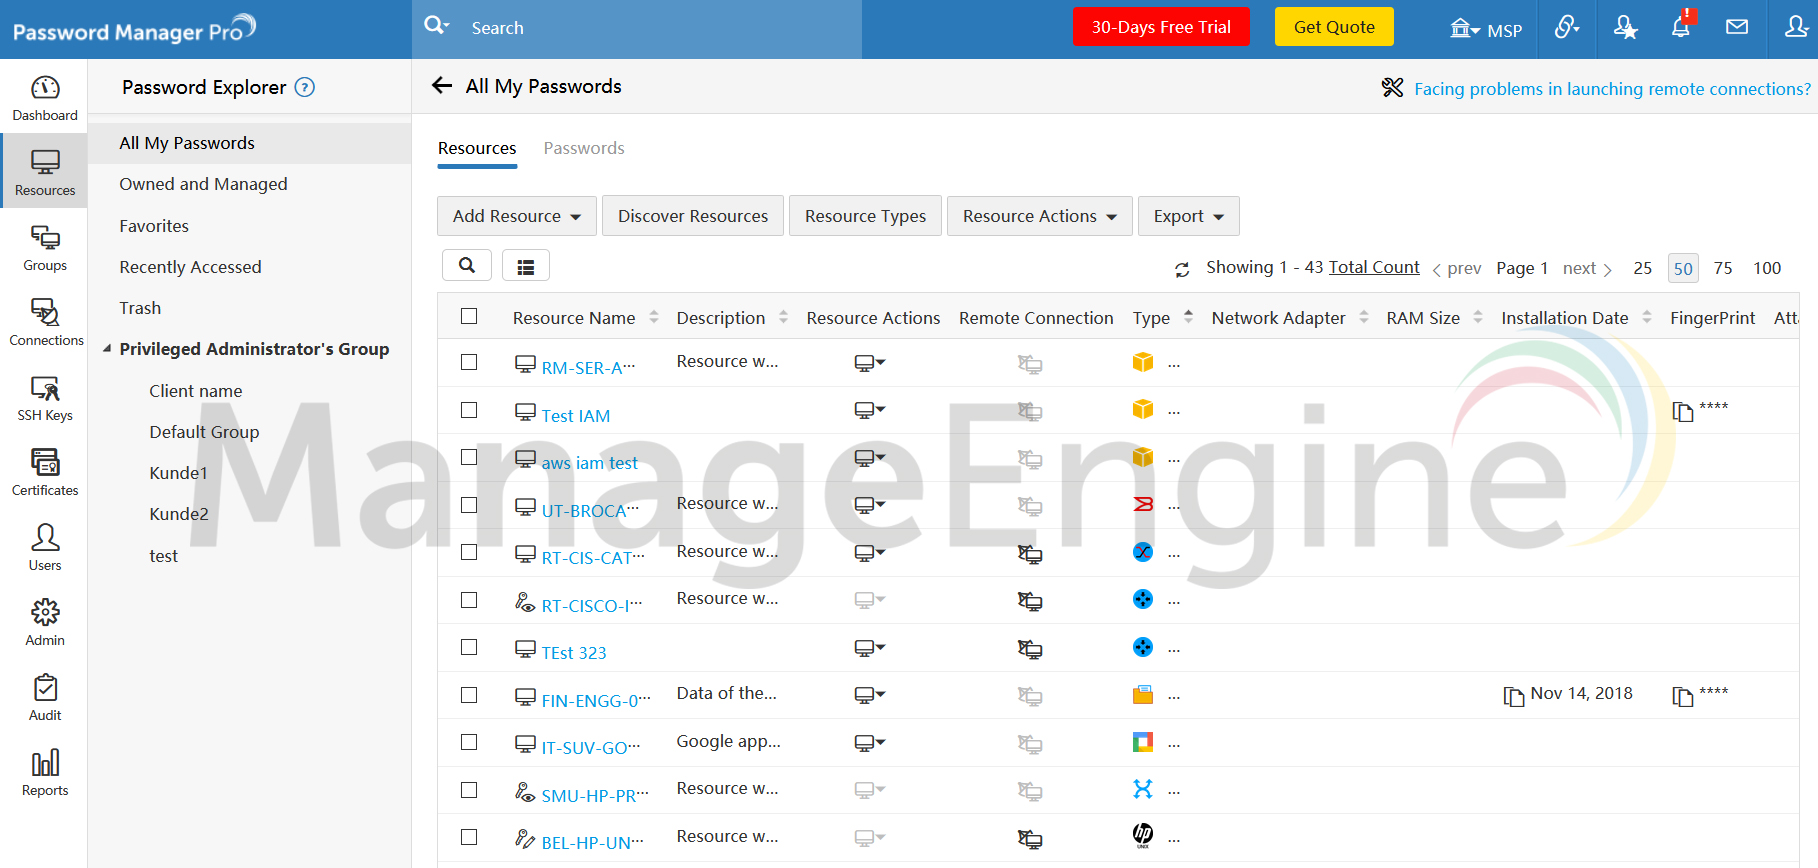Viewport: 1818px width, 868px height.
Task: Toggle the select-all checkbox in table header
Action: tap(469, 316)
